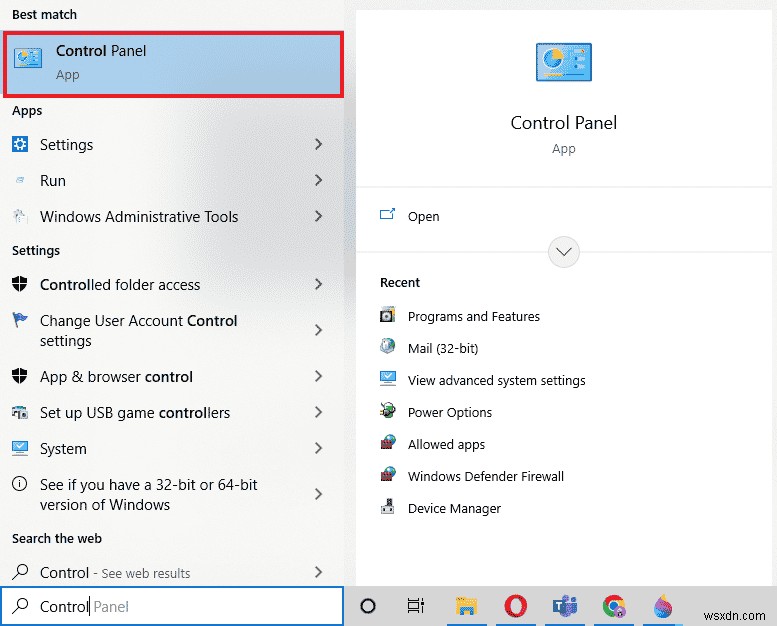
Task: Click into the Control search input box
Action: pos(171,606)
